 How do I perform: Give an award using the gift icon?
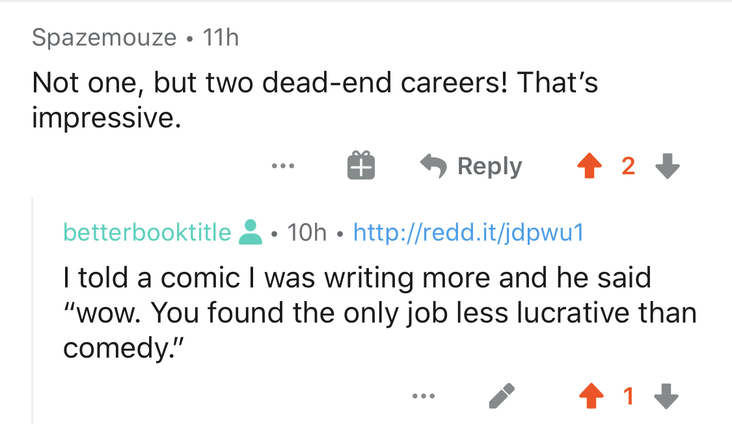pos(361,165)
